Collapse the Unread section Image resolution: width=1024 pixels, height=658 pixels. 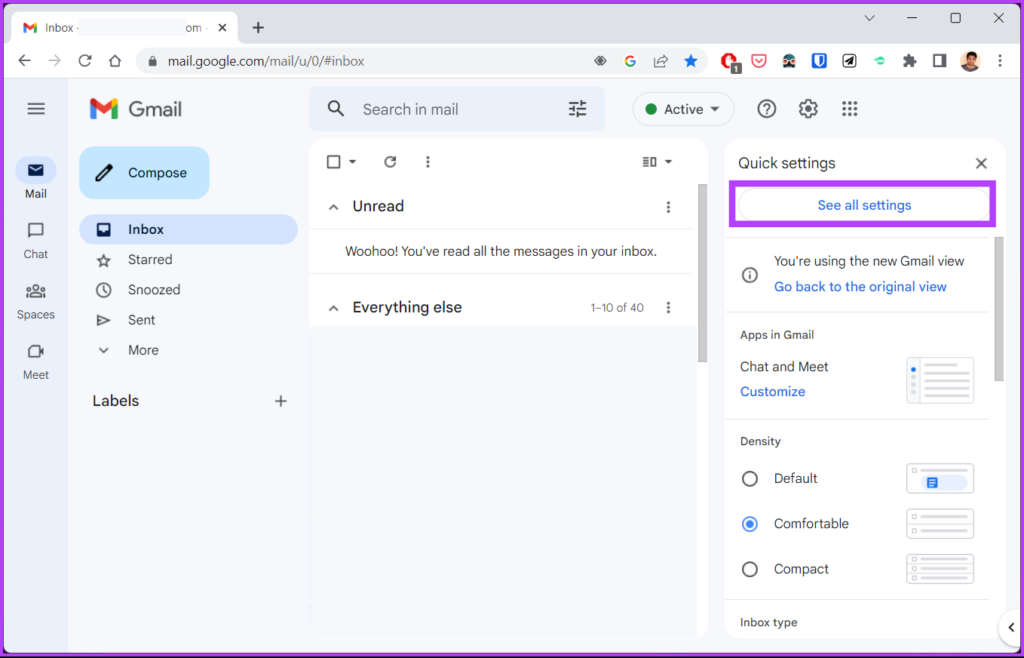334,207
